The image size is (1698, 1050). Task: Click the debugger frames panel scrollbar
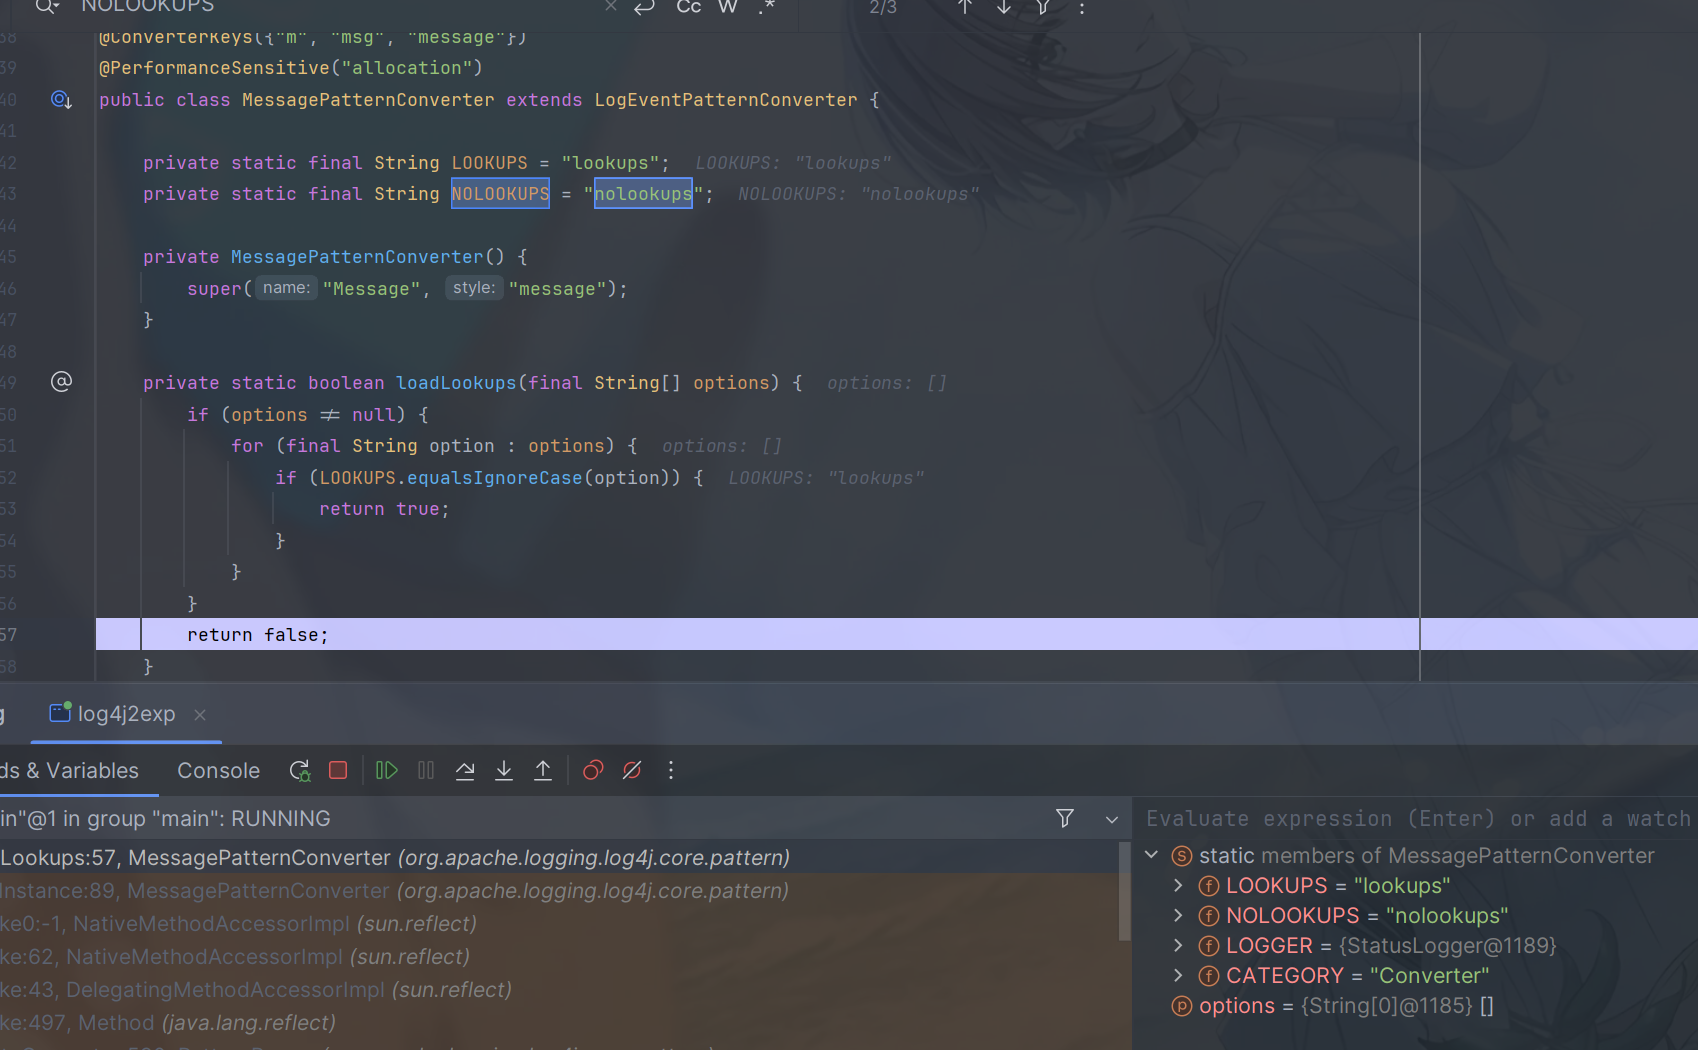[x=1124, y=890]
